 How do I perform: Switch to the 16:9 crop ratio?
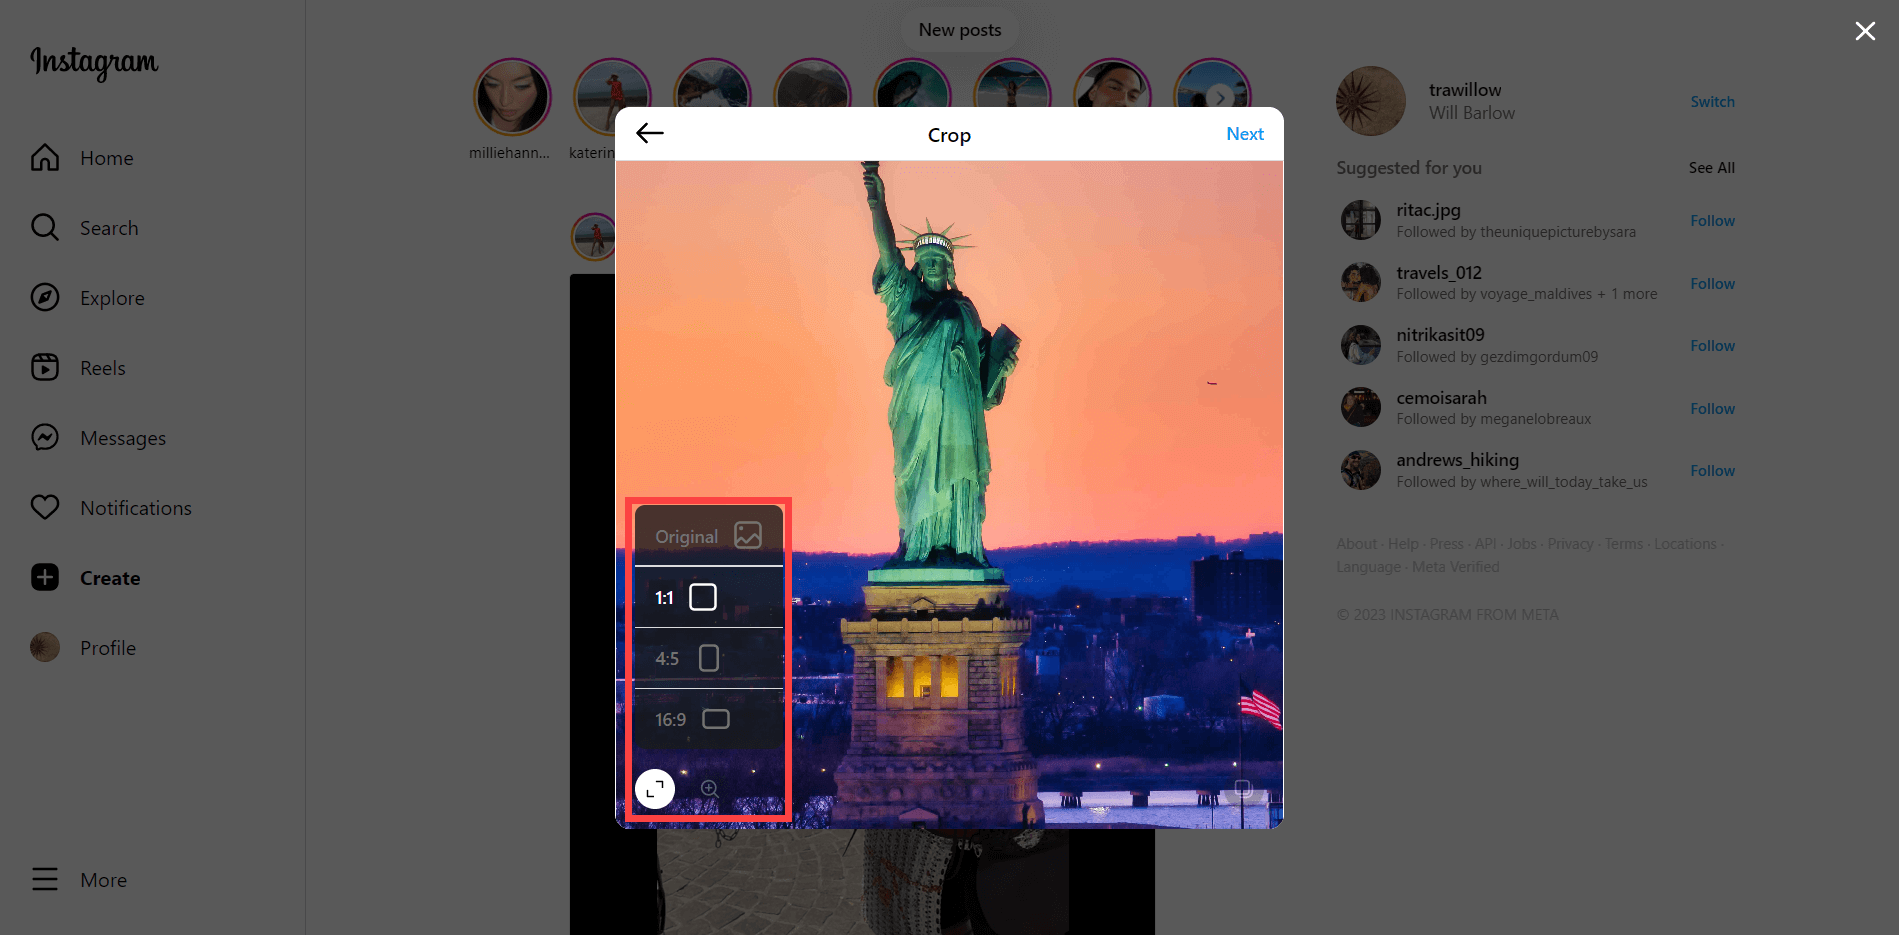tap(716, 718)
